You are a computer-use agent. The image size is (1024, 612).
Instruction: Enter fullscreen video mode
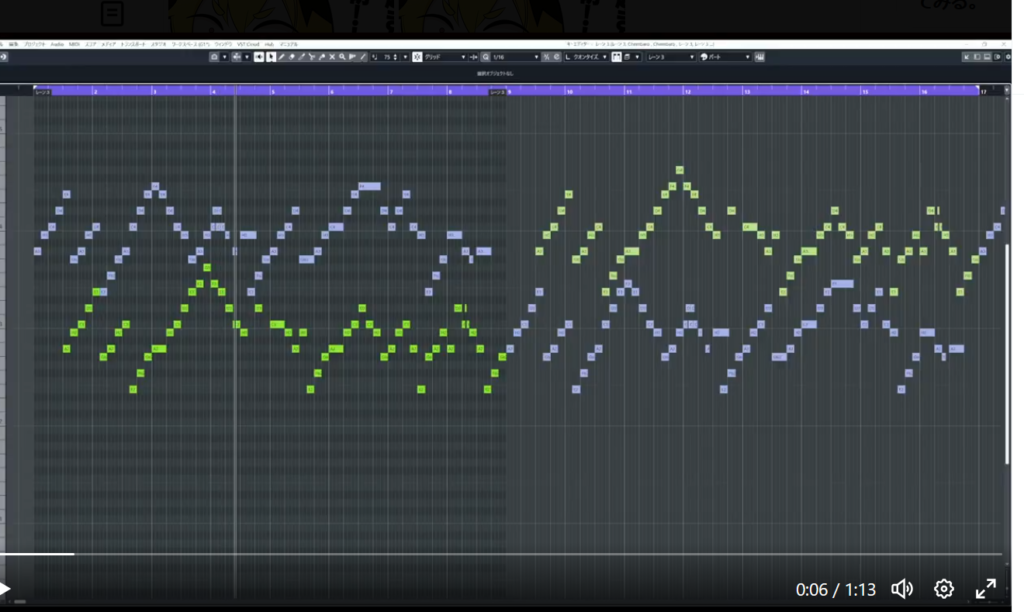click(x=985, y=589)
